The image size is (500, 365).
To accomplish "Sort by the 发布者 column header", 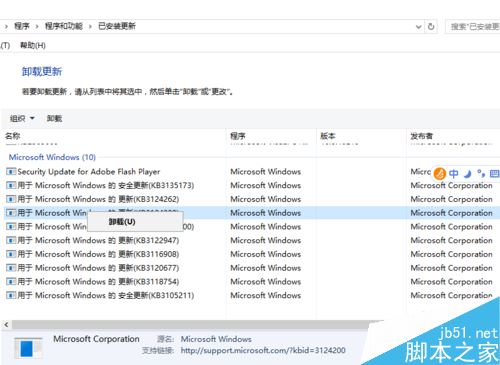I will pos(422,136).
